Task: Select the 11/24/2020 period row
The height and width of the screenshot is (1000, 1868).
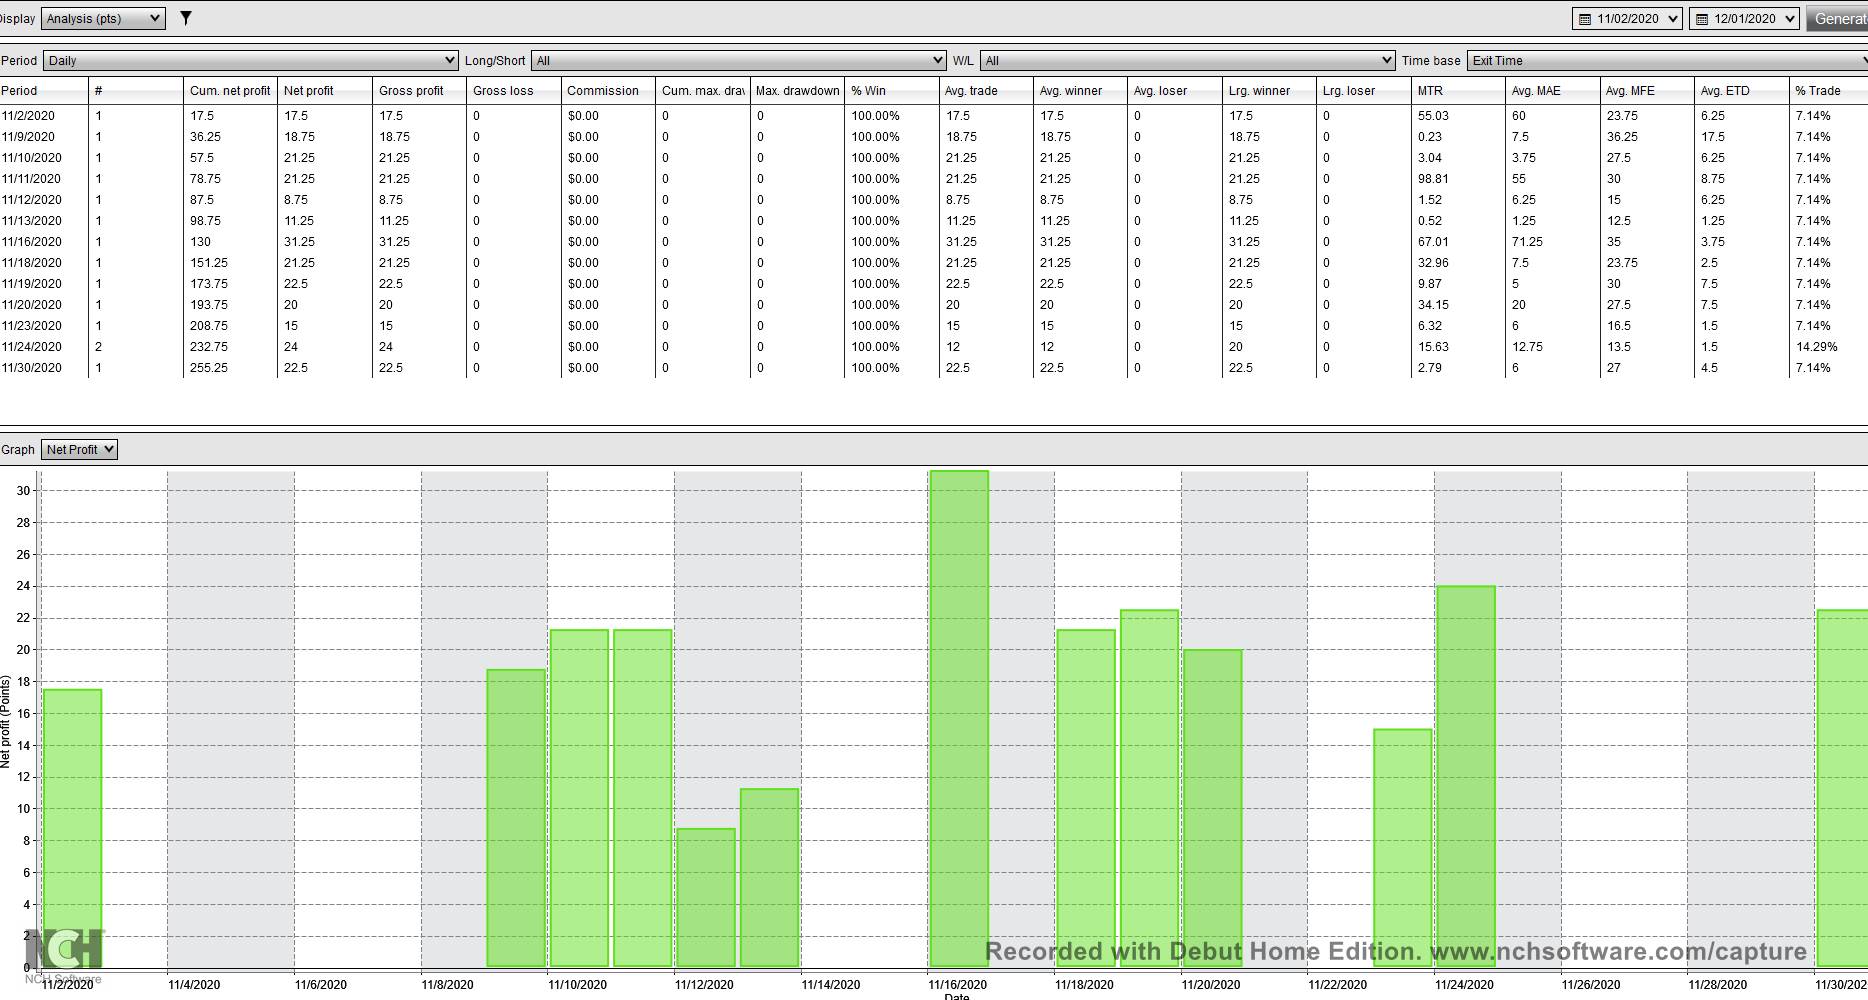Action: (934, 347)
